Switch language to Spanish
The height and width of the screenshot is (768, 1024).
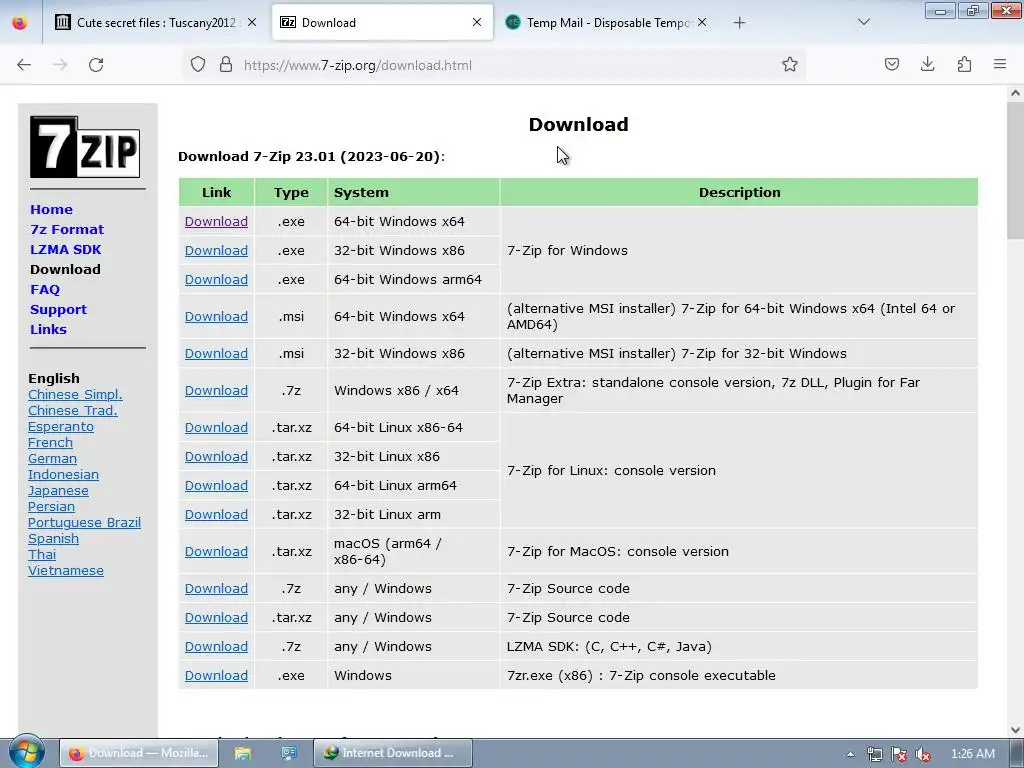[54, 539]
